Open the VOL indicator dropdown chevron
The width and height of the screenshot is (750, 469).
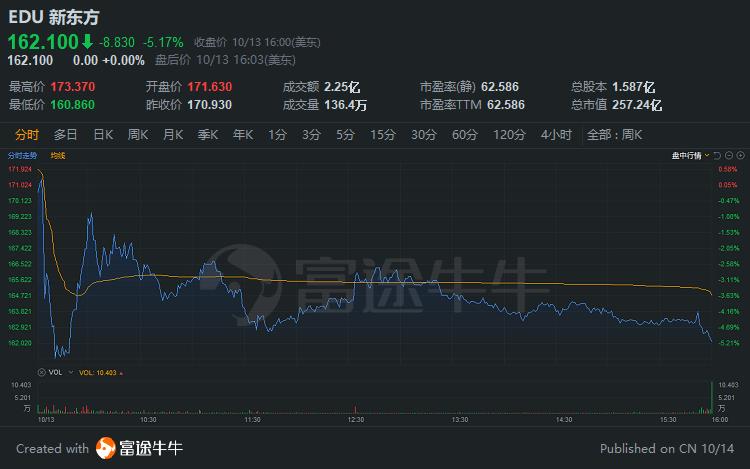71,372
